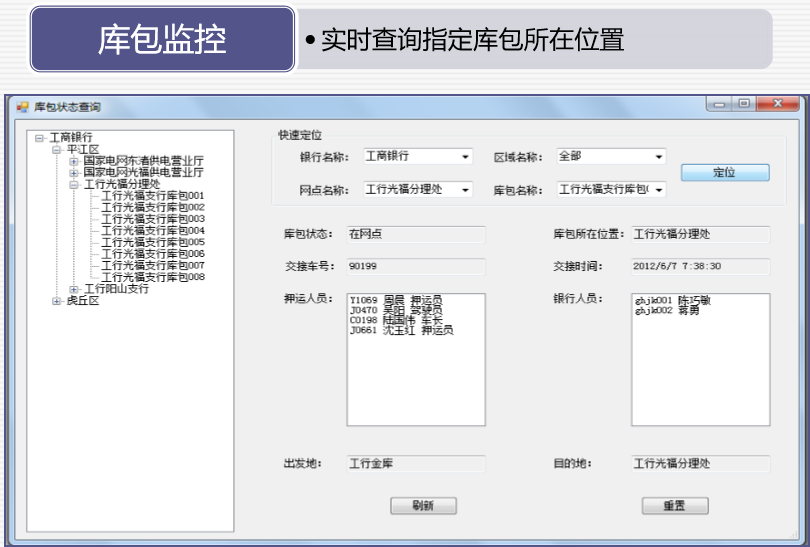Open the 区域名称 dropdown
Image resolution: width=810 pixels, height=547 pixels.
(x=659, y=157)
